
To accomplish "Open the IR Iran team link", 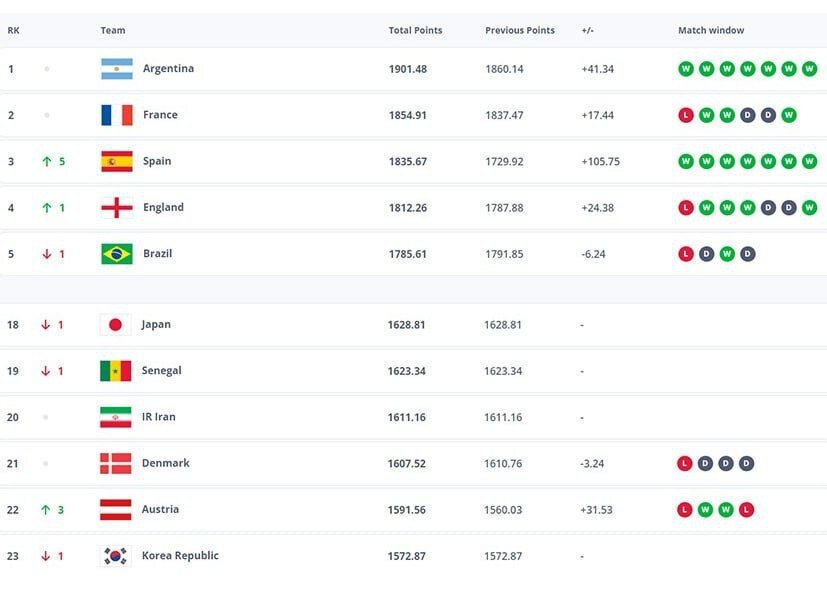I will 158,417.
